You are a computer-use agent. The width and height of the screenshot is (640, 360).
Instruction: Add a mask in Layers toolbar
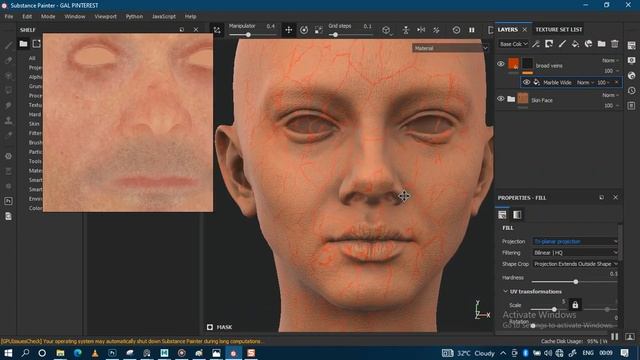point(549,44)
